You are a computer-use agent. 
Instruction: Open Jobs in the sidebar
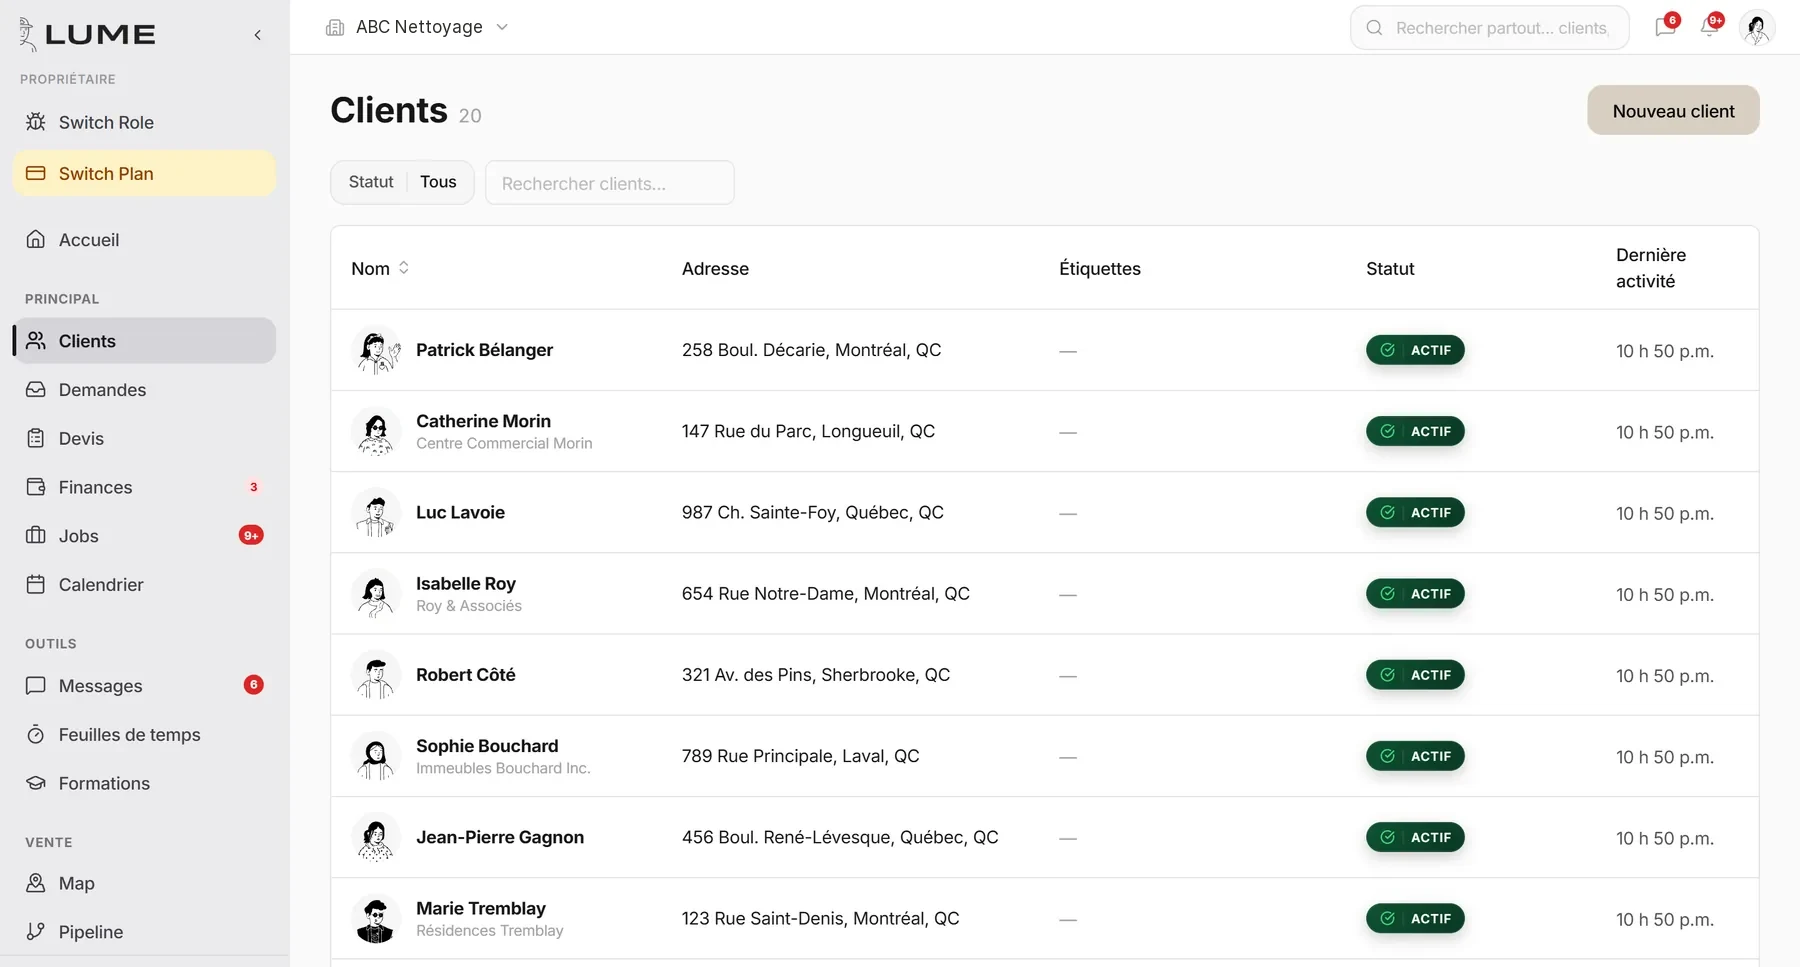click(144, 536)
